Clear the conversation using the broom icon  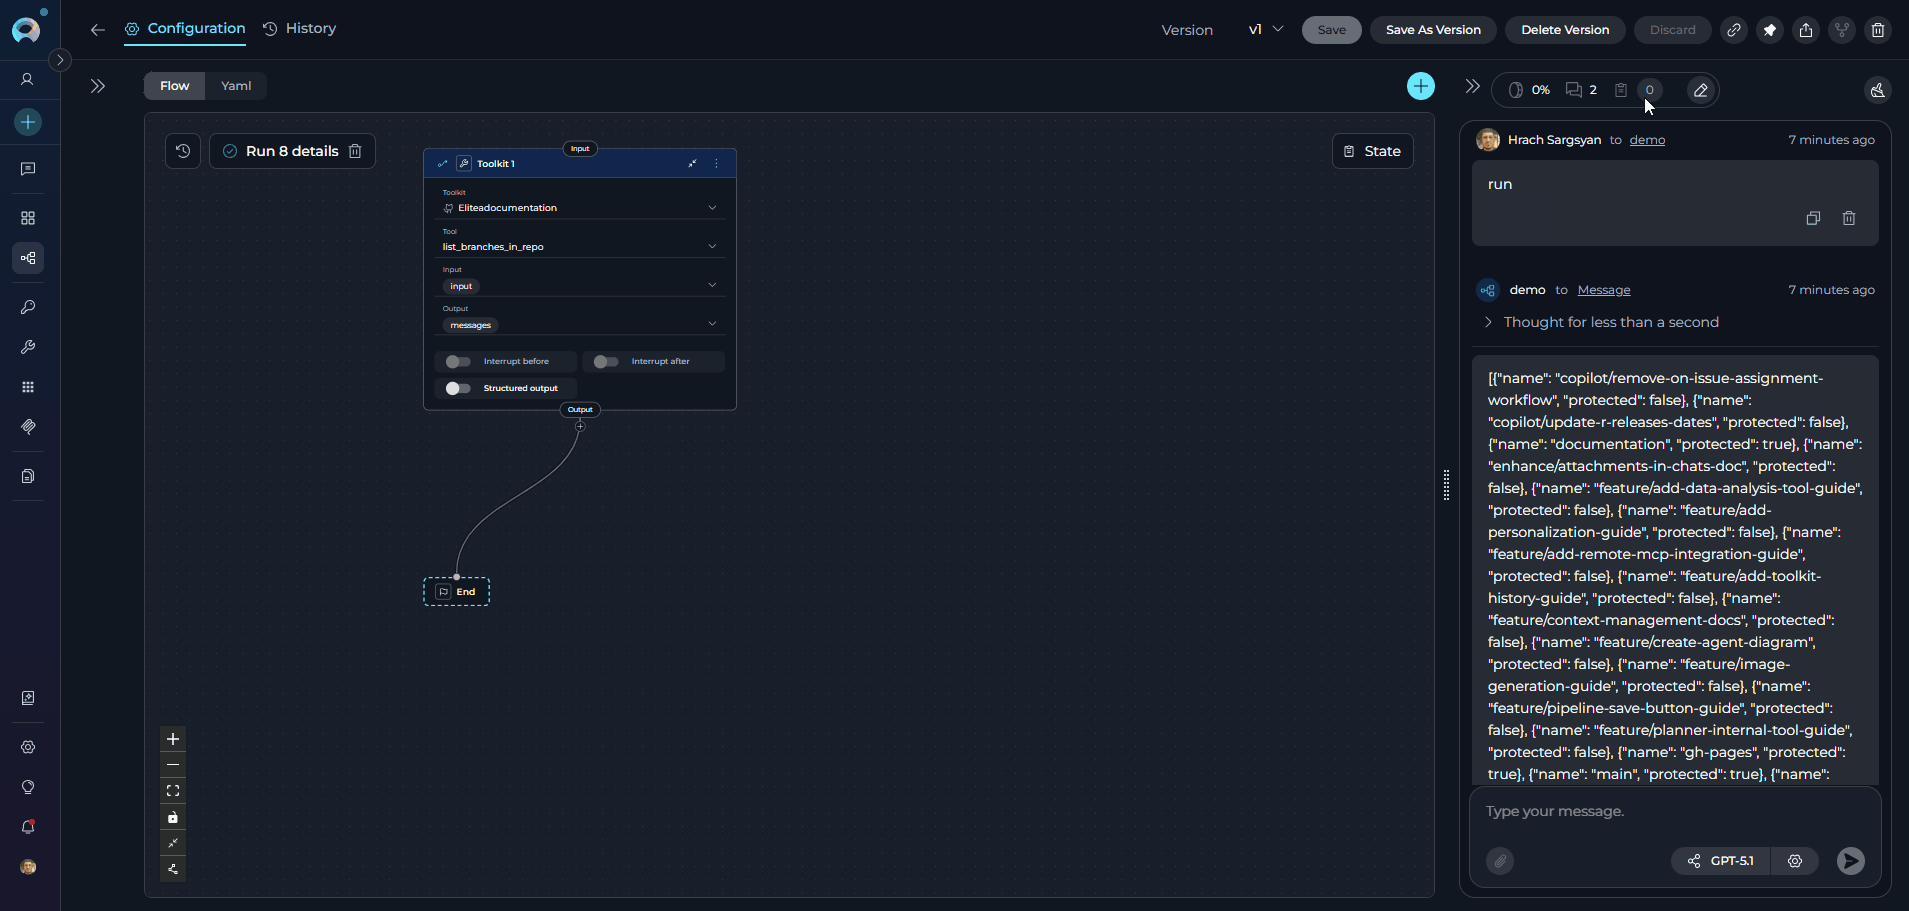(1877, 91)
